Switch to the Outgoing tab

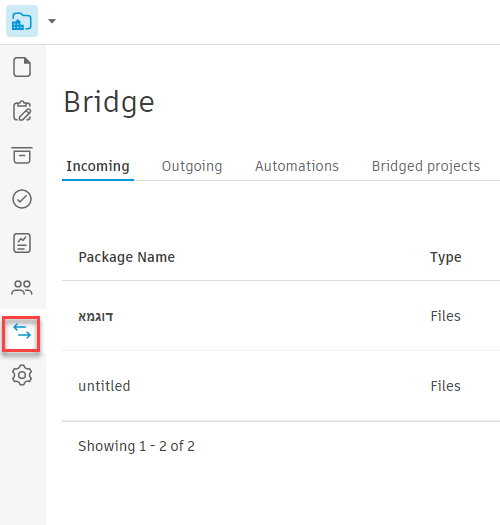[192, 166]
